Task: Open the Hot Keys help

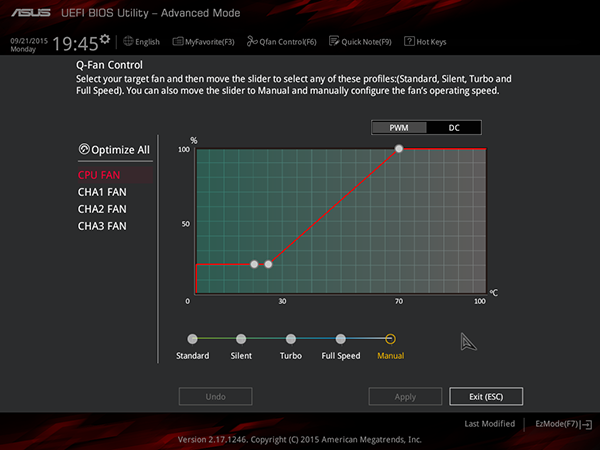Action: (x=425, y=42)
